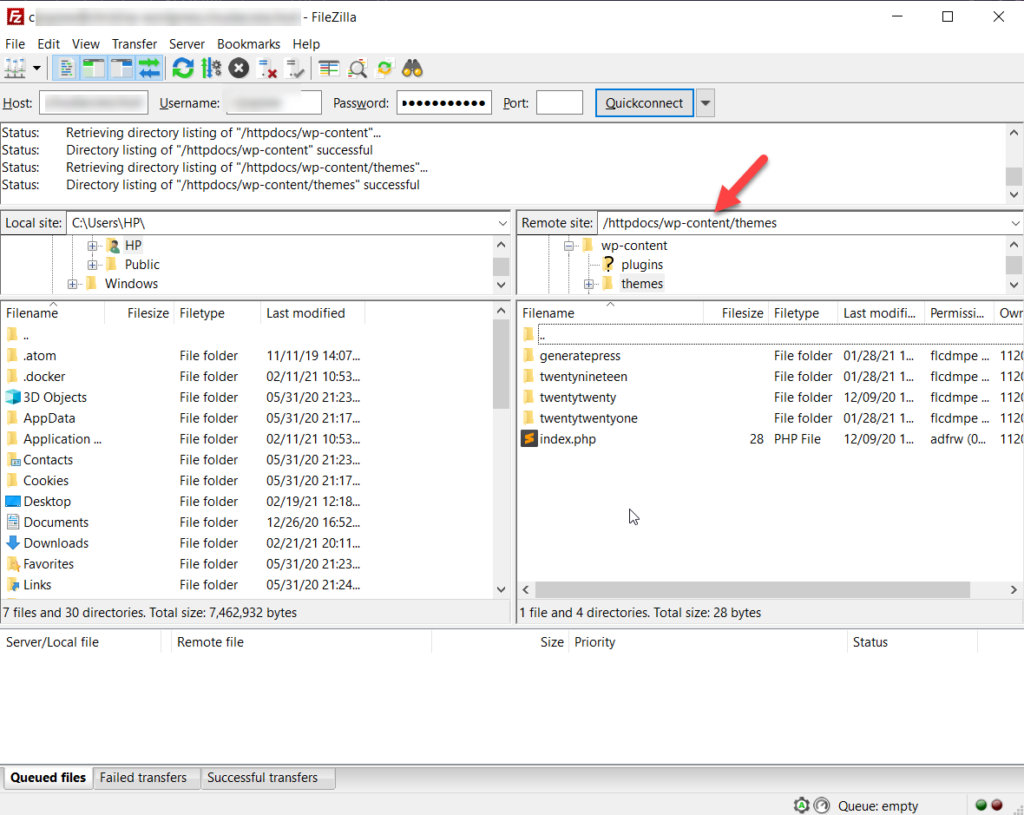Viewport: 1024px width, 815px height.
Task: Open the Remote site path dropdown
Action: coord(1015,223)
